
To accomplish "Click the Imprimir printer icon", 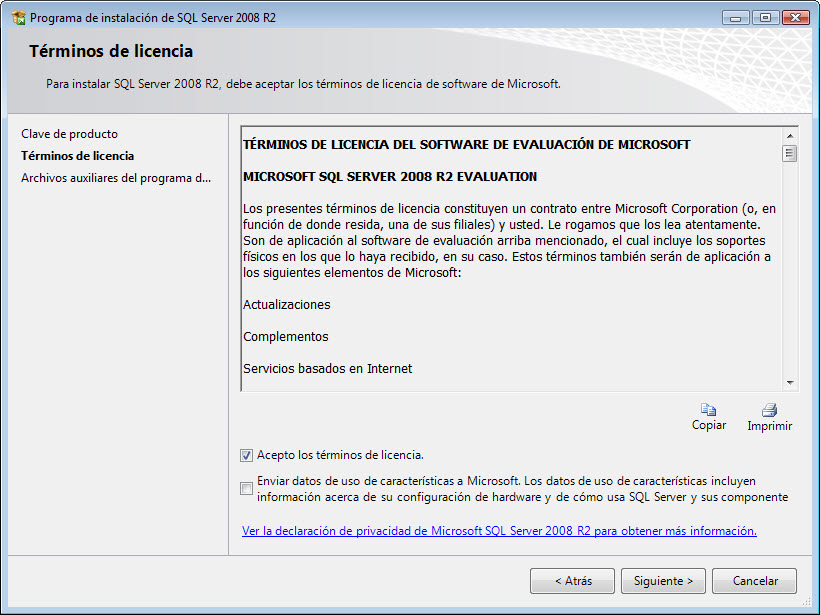I will click(769, 409).
